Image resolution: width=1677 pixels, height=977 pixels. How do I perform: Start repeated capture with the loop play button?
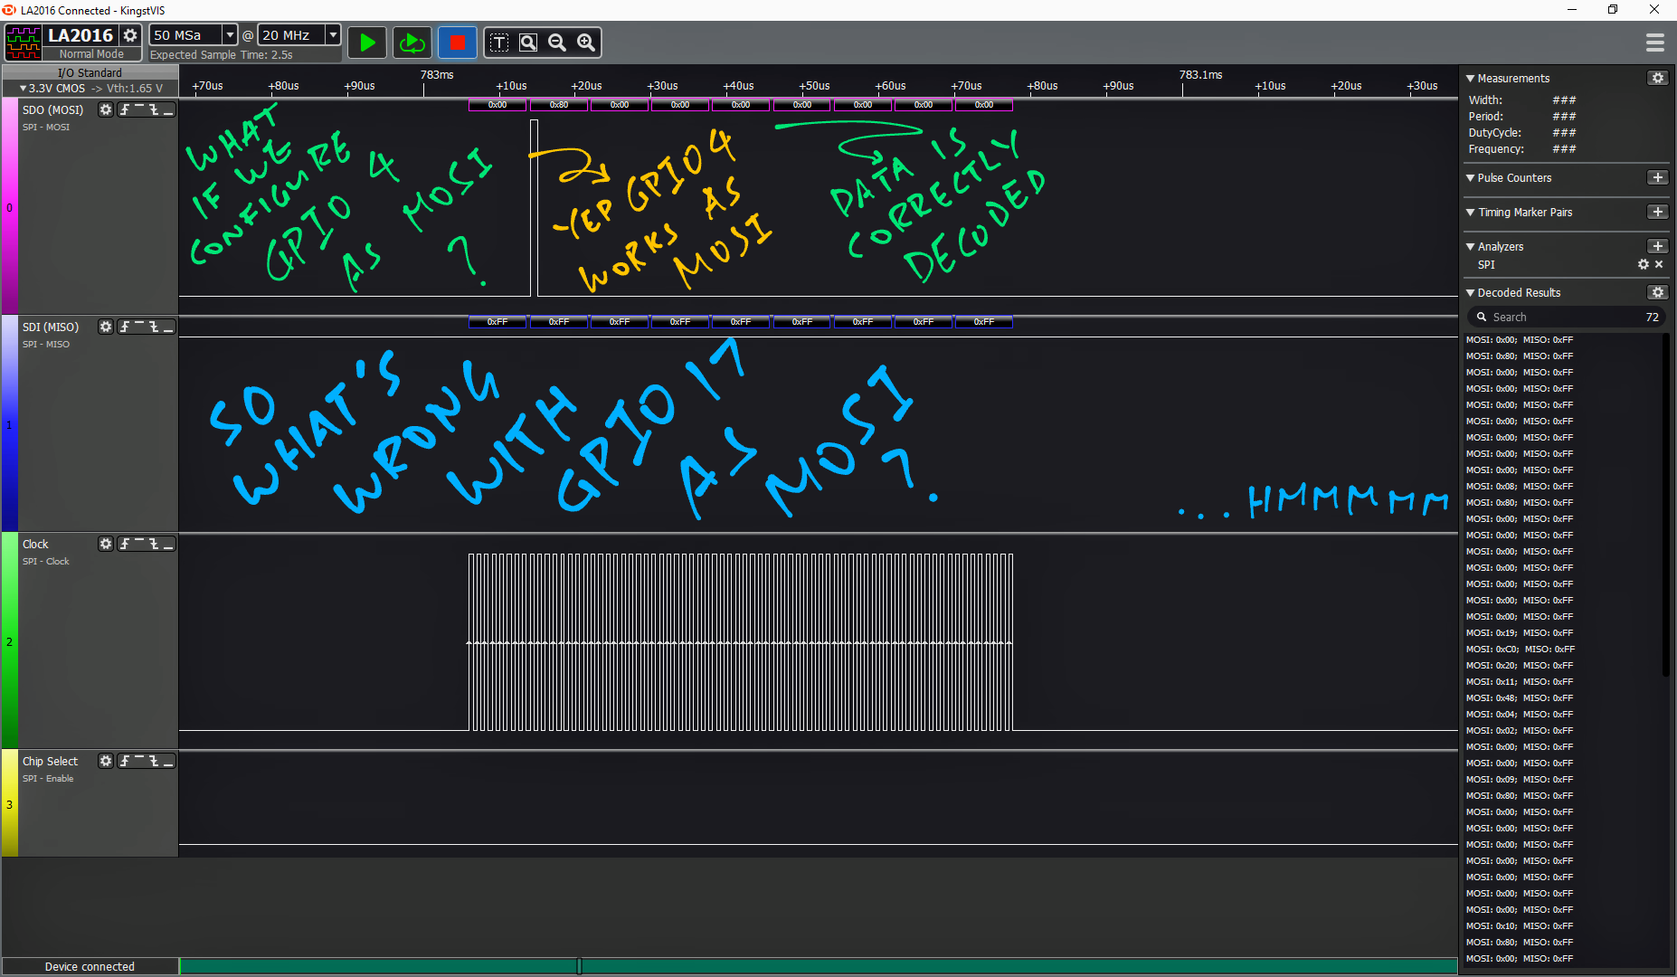tap(411, 43)
